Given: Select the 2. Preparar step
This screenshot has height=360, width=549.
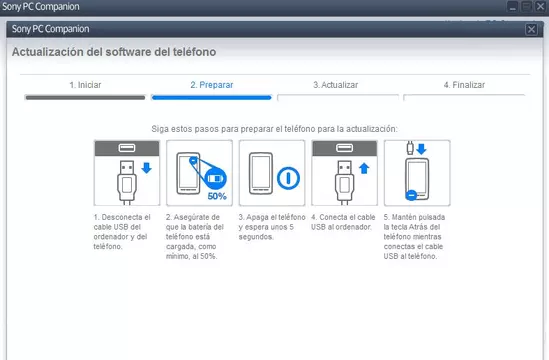Looking at the screenshot, I should click(x=211, y=85).
